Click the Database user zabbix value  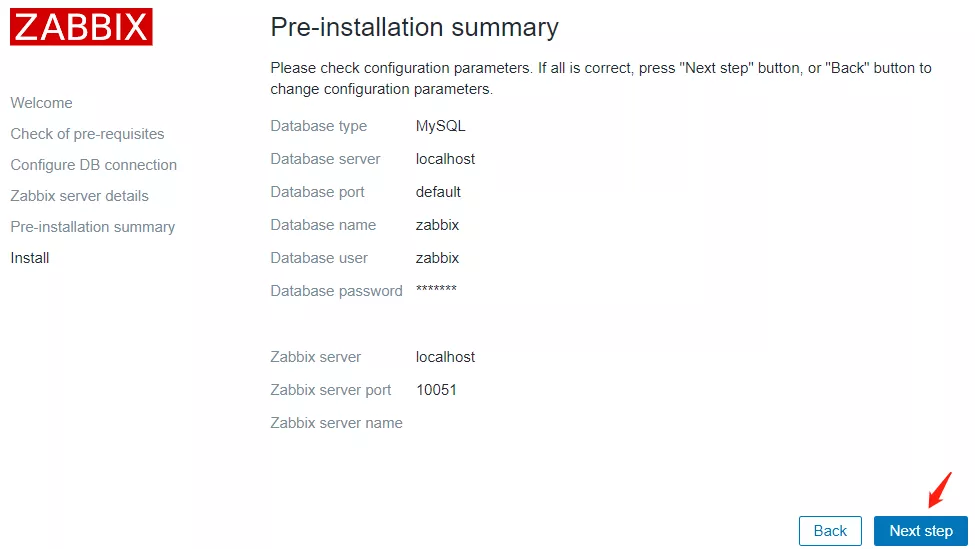click(x=437, y=258)
